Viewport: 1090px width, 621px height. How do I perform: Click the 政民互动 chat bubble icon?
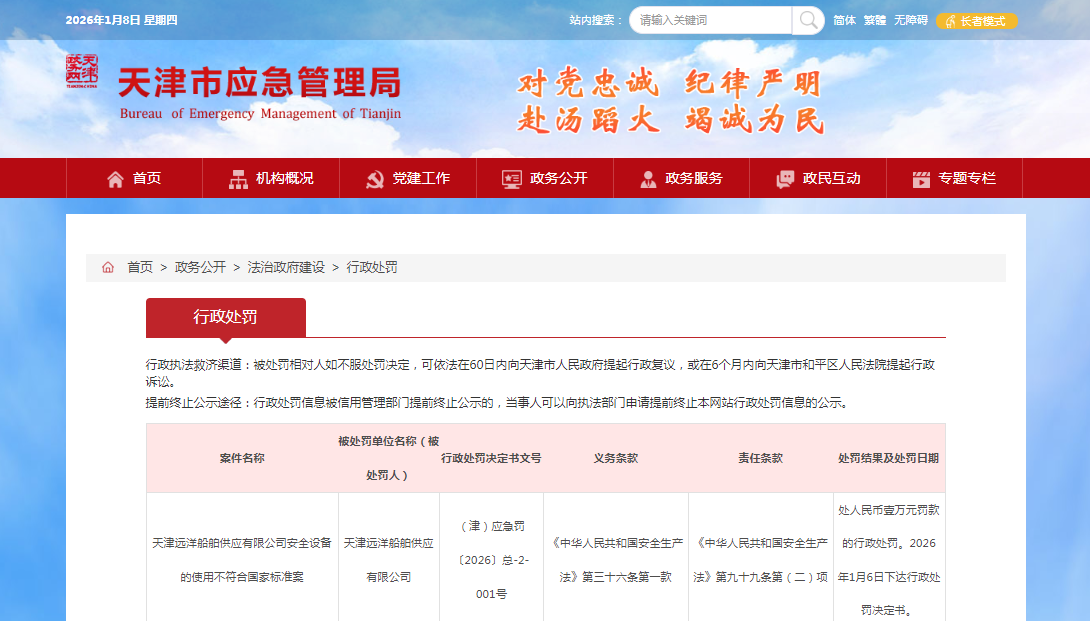click(785, 179)
